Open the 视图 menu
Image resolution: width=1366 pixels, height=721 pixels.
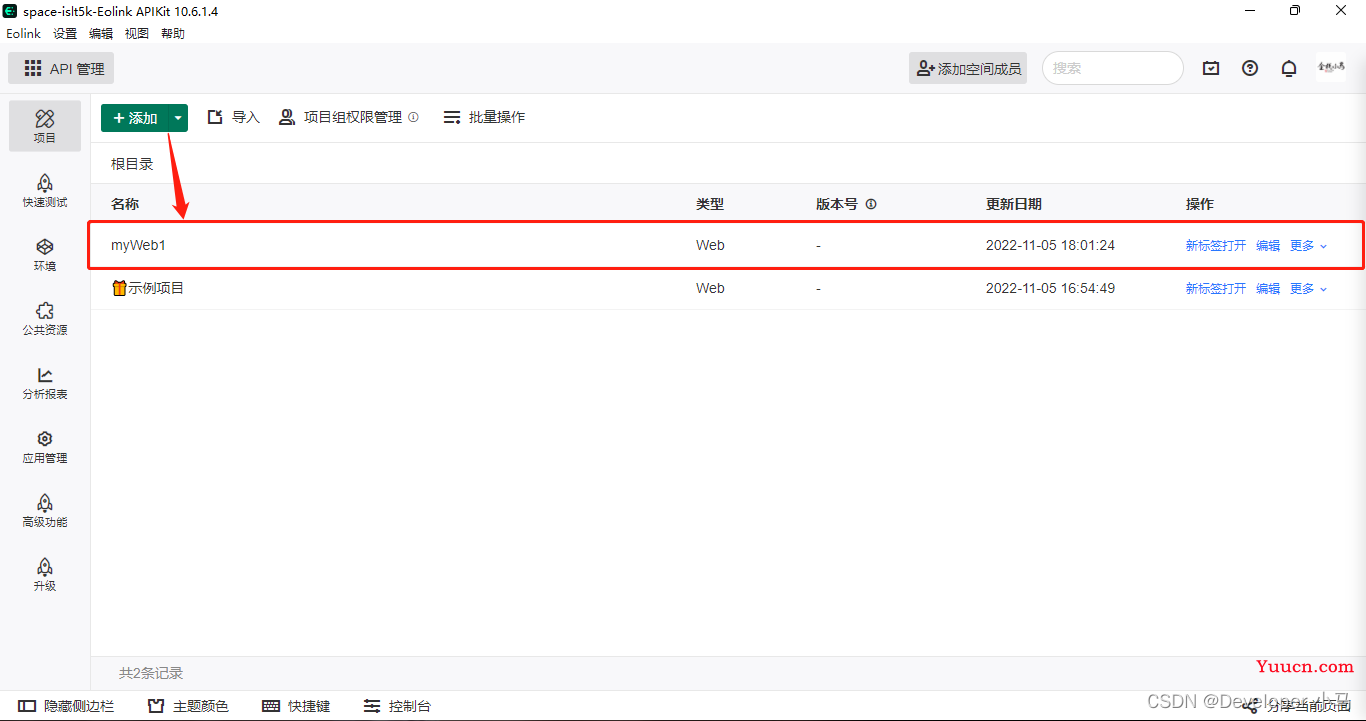(137, 33)
